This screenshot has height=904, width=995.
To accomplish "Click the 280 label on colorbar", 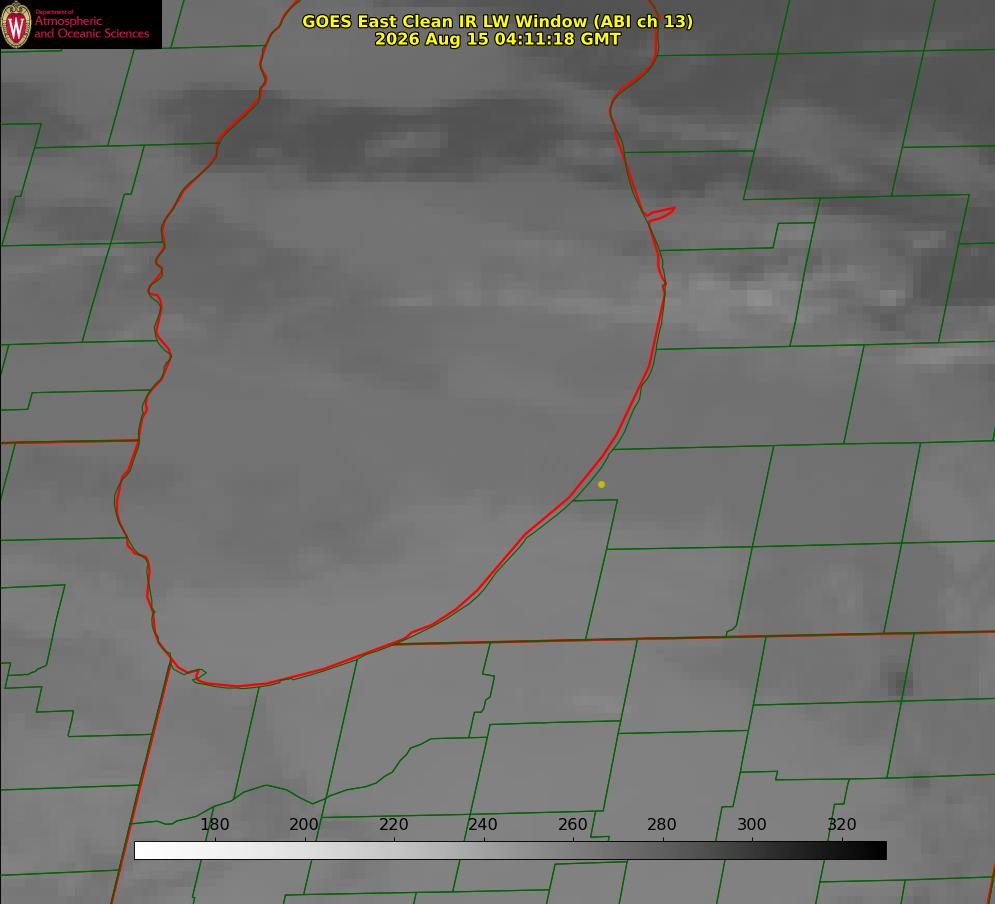I will coord(662,824).
